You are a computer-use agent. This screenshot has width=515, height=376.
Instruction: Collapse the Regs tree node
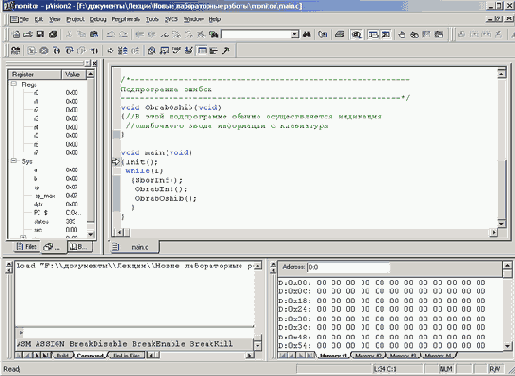[x=14, y=84]
